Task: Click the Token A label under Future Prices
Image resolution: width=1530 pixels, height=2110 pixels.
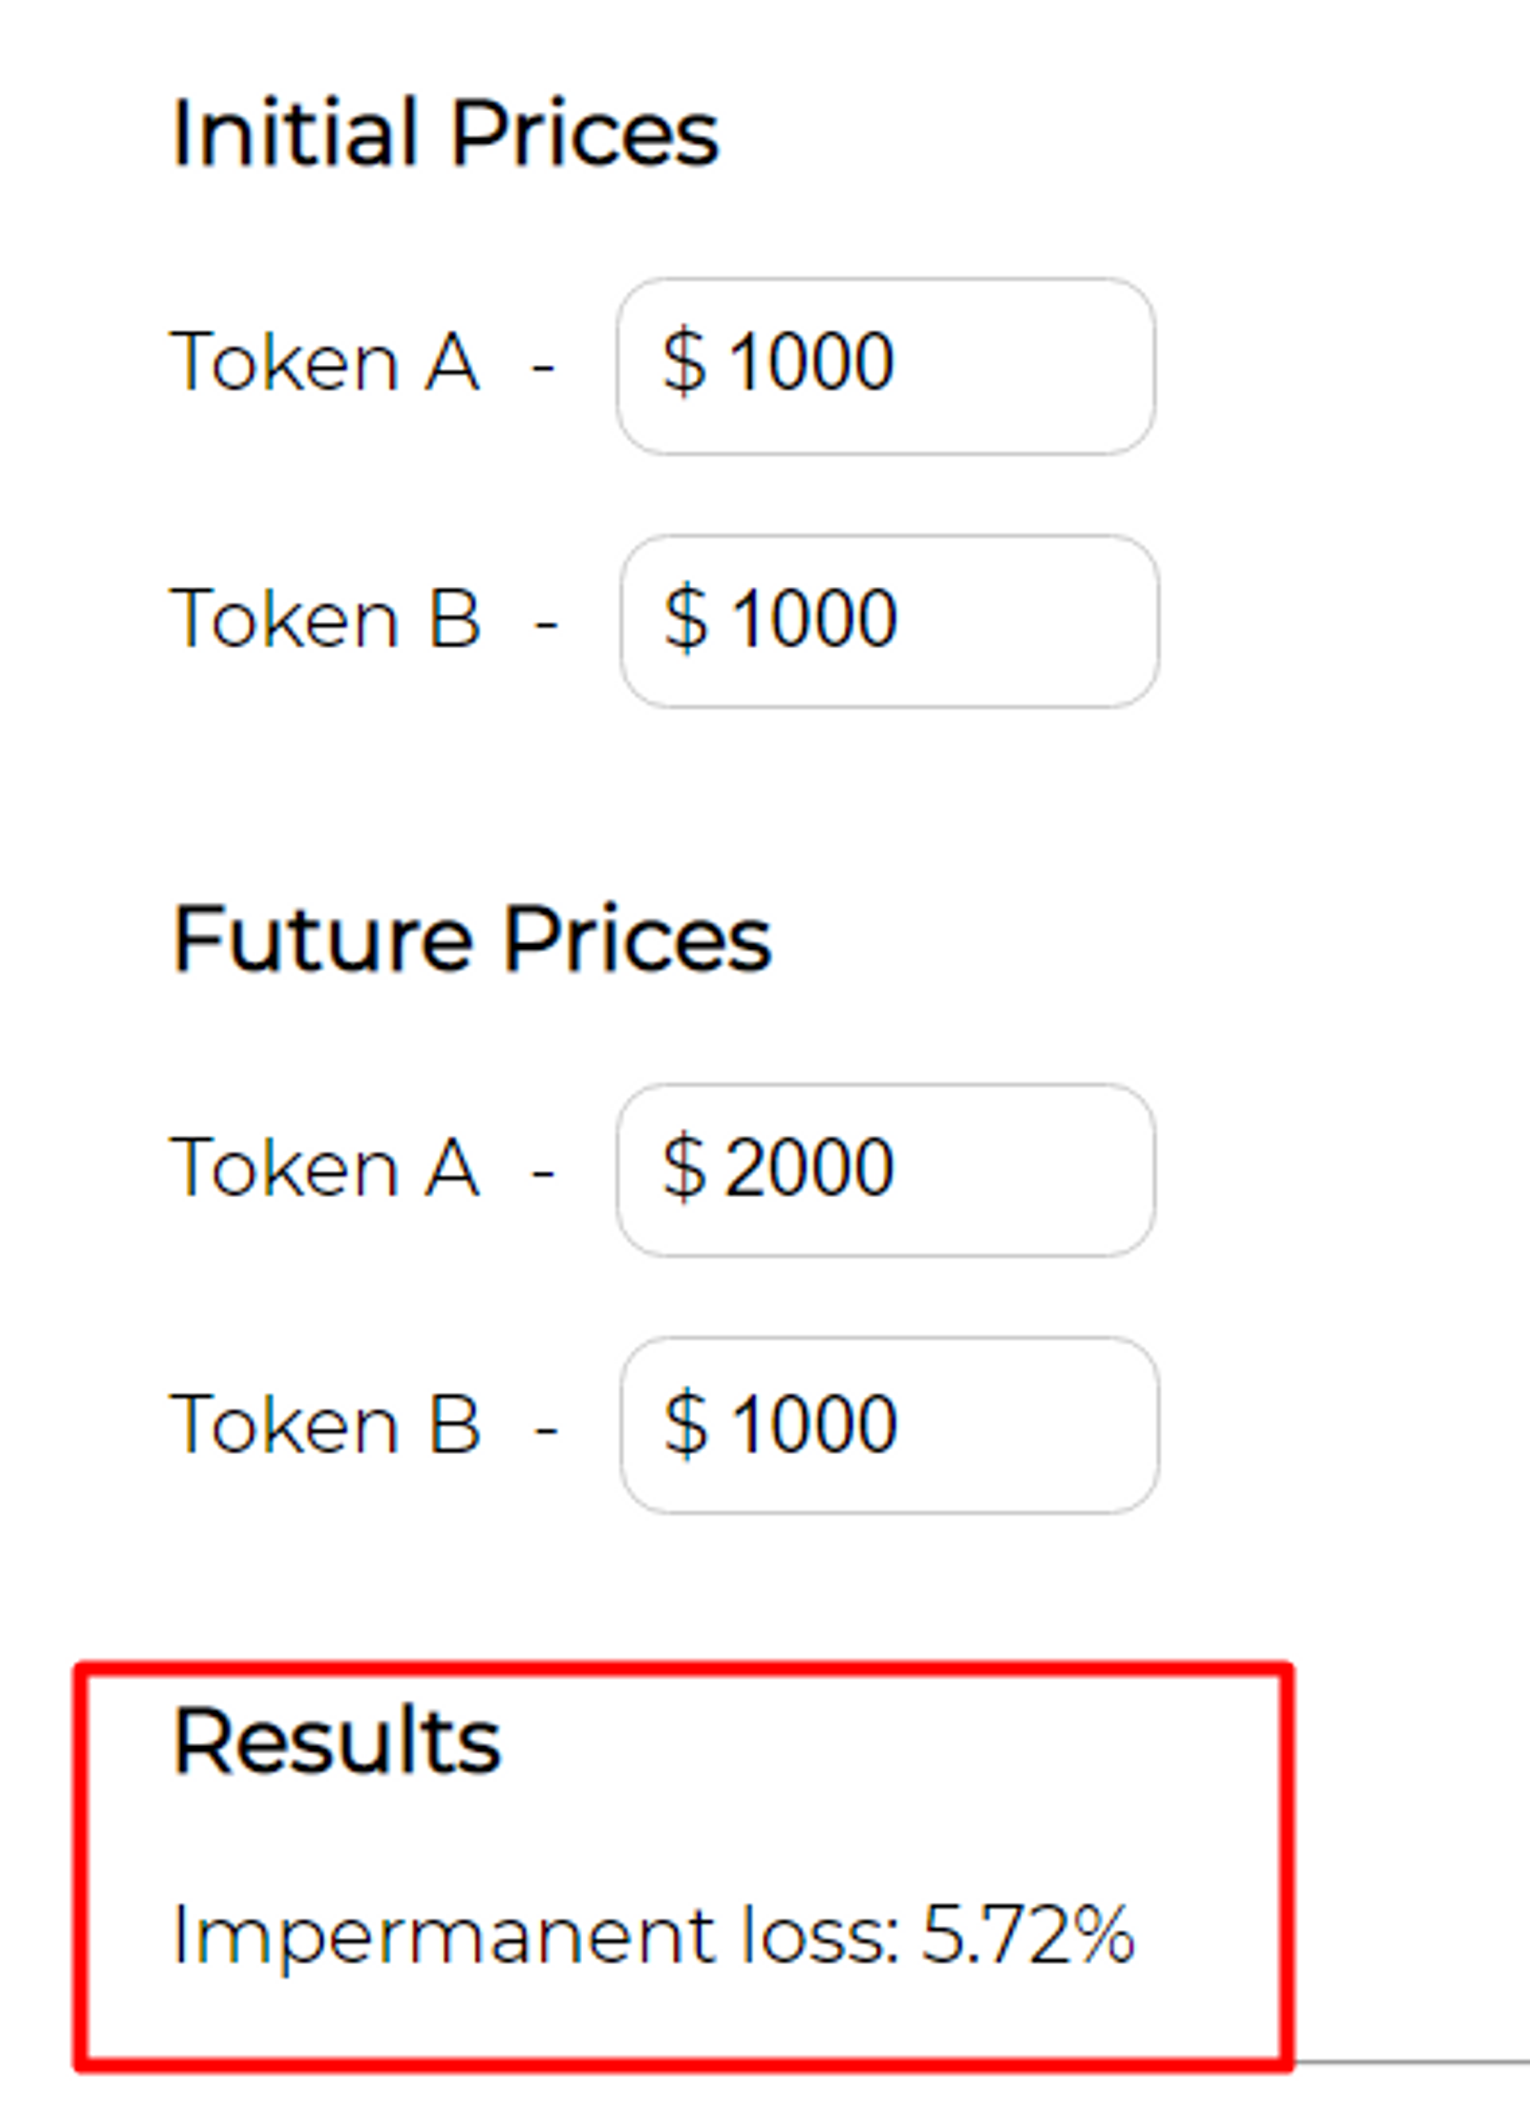Action: point(325,1167)
